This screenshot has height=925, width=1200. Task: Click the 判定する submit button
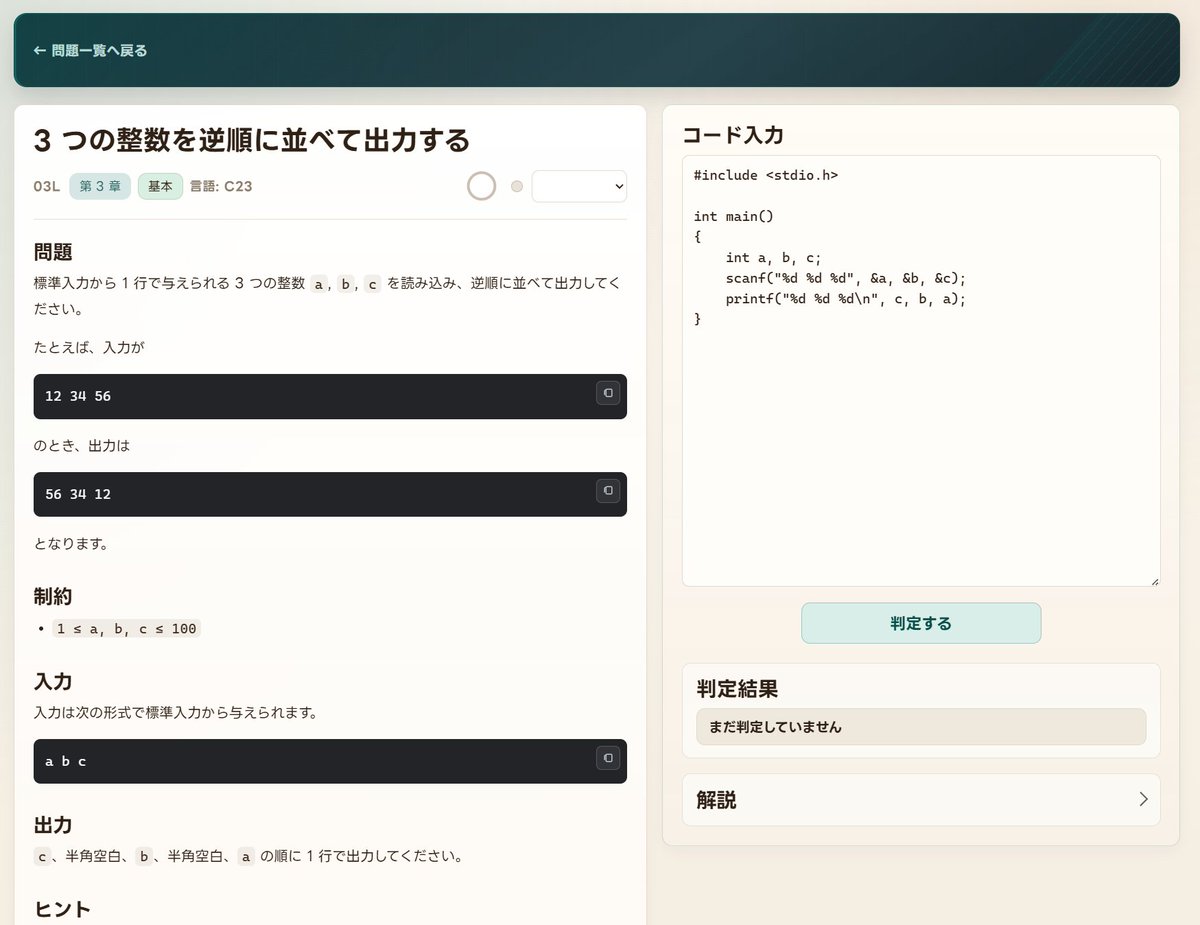[921, 623]
